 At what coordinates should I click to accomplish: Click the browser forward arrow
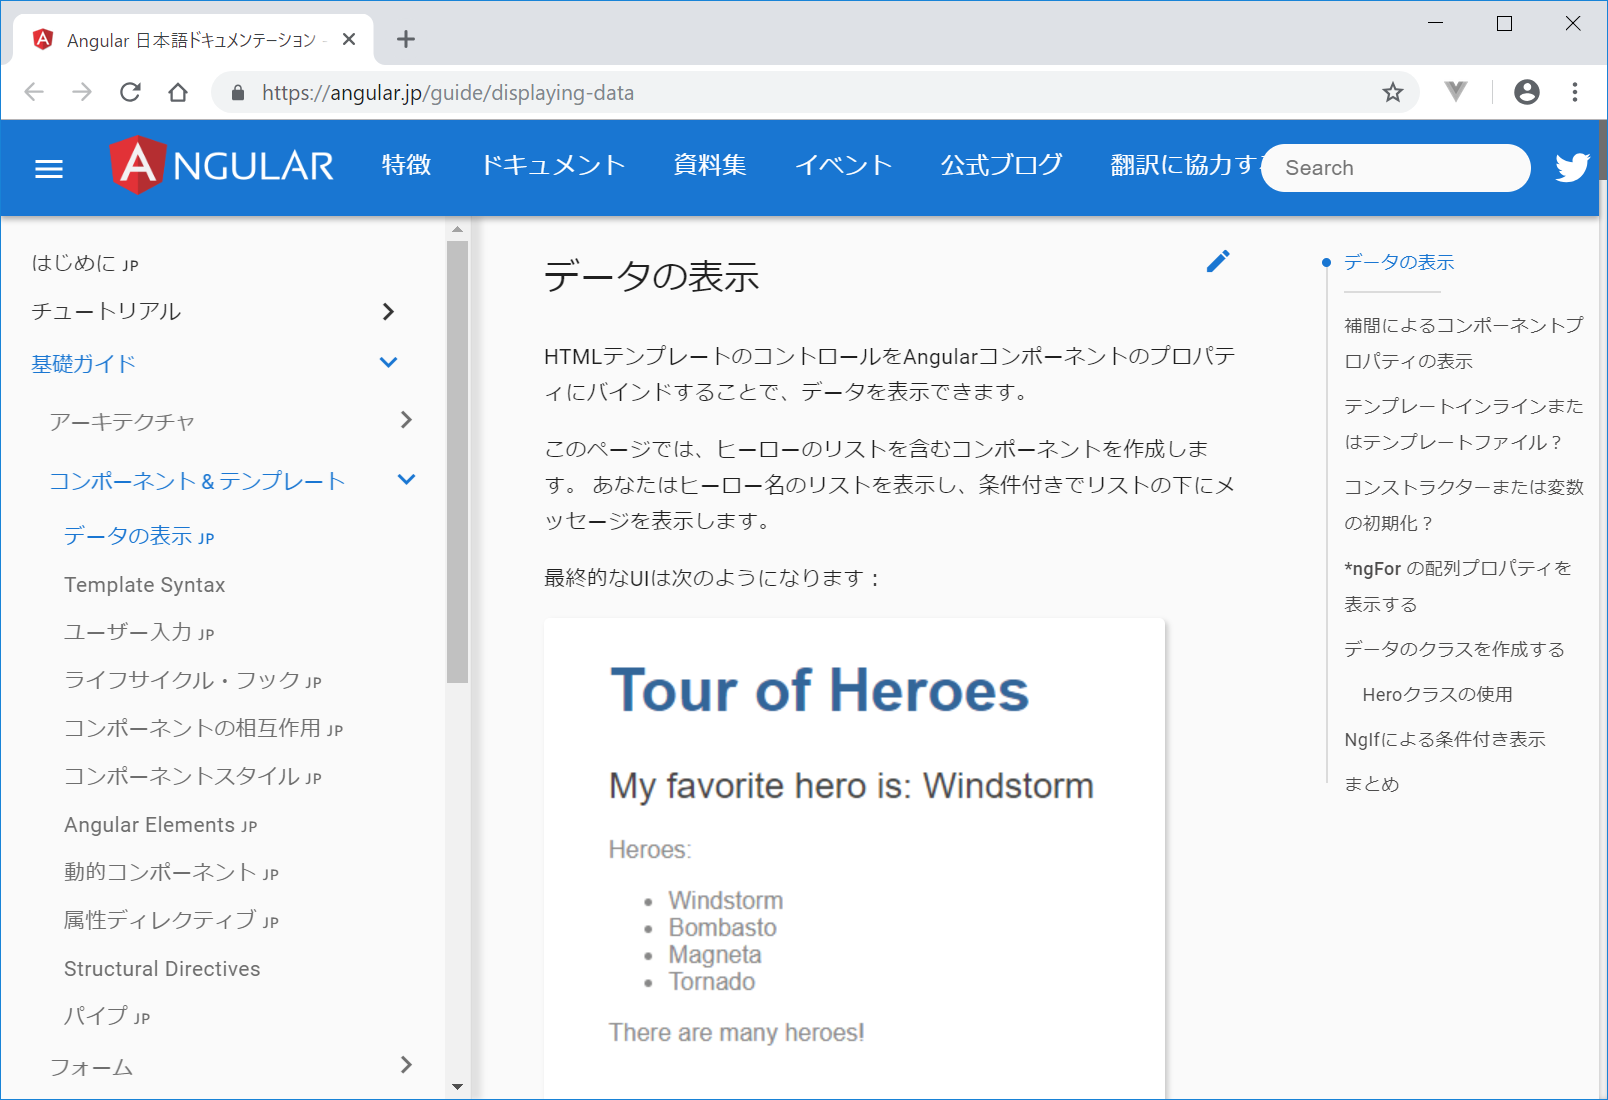click(x=82, y=92)
